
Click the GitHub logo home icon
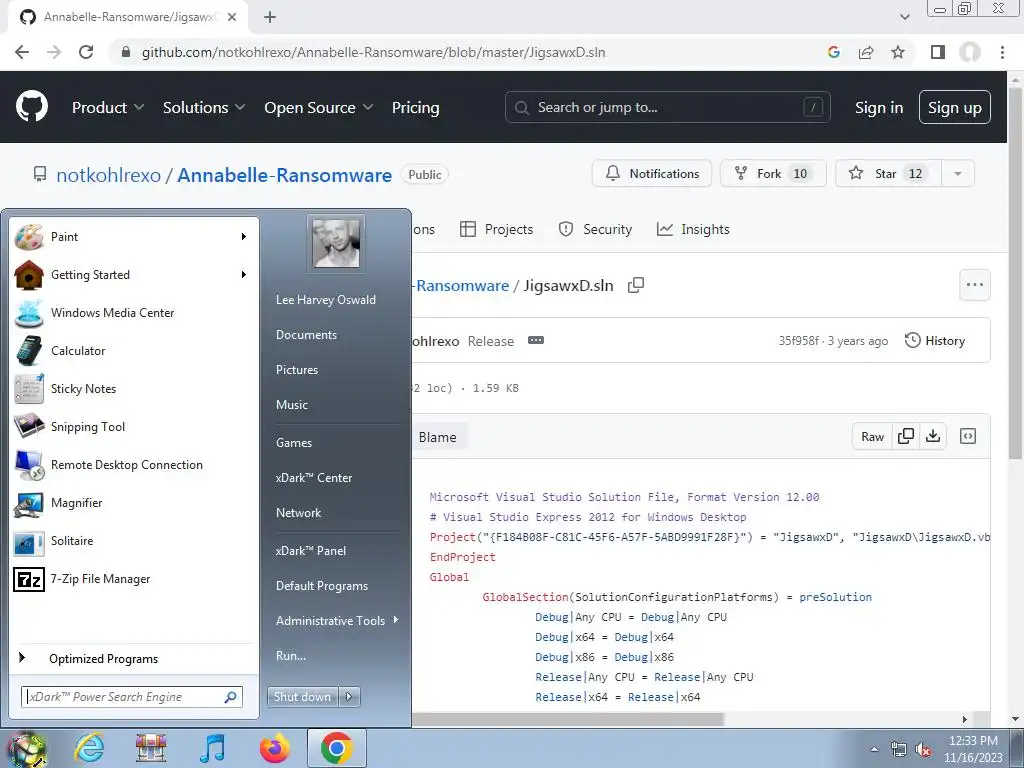tap(31, 106)
